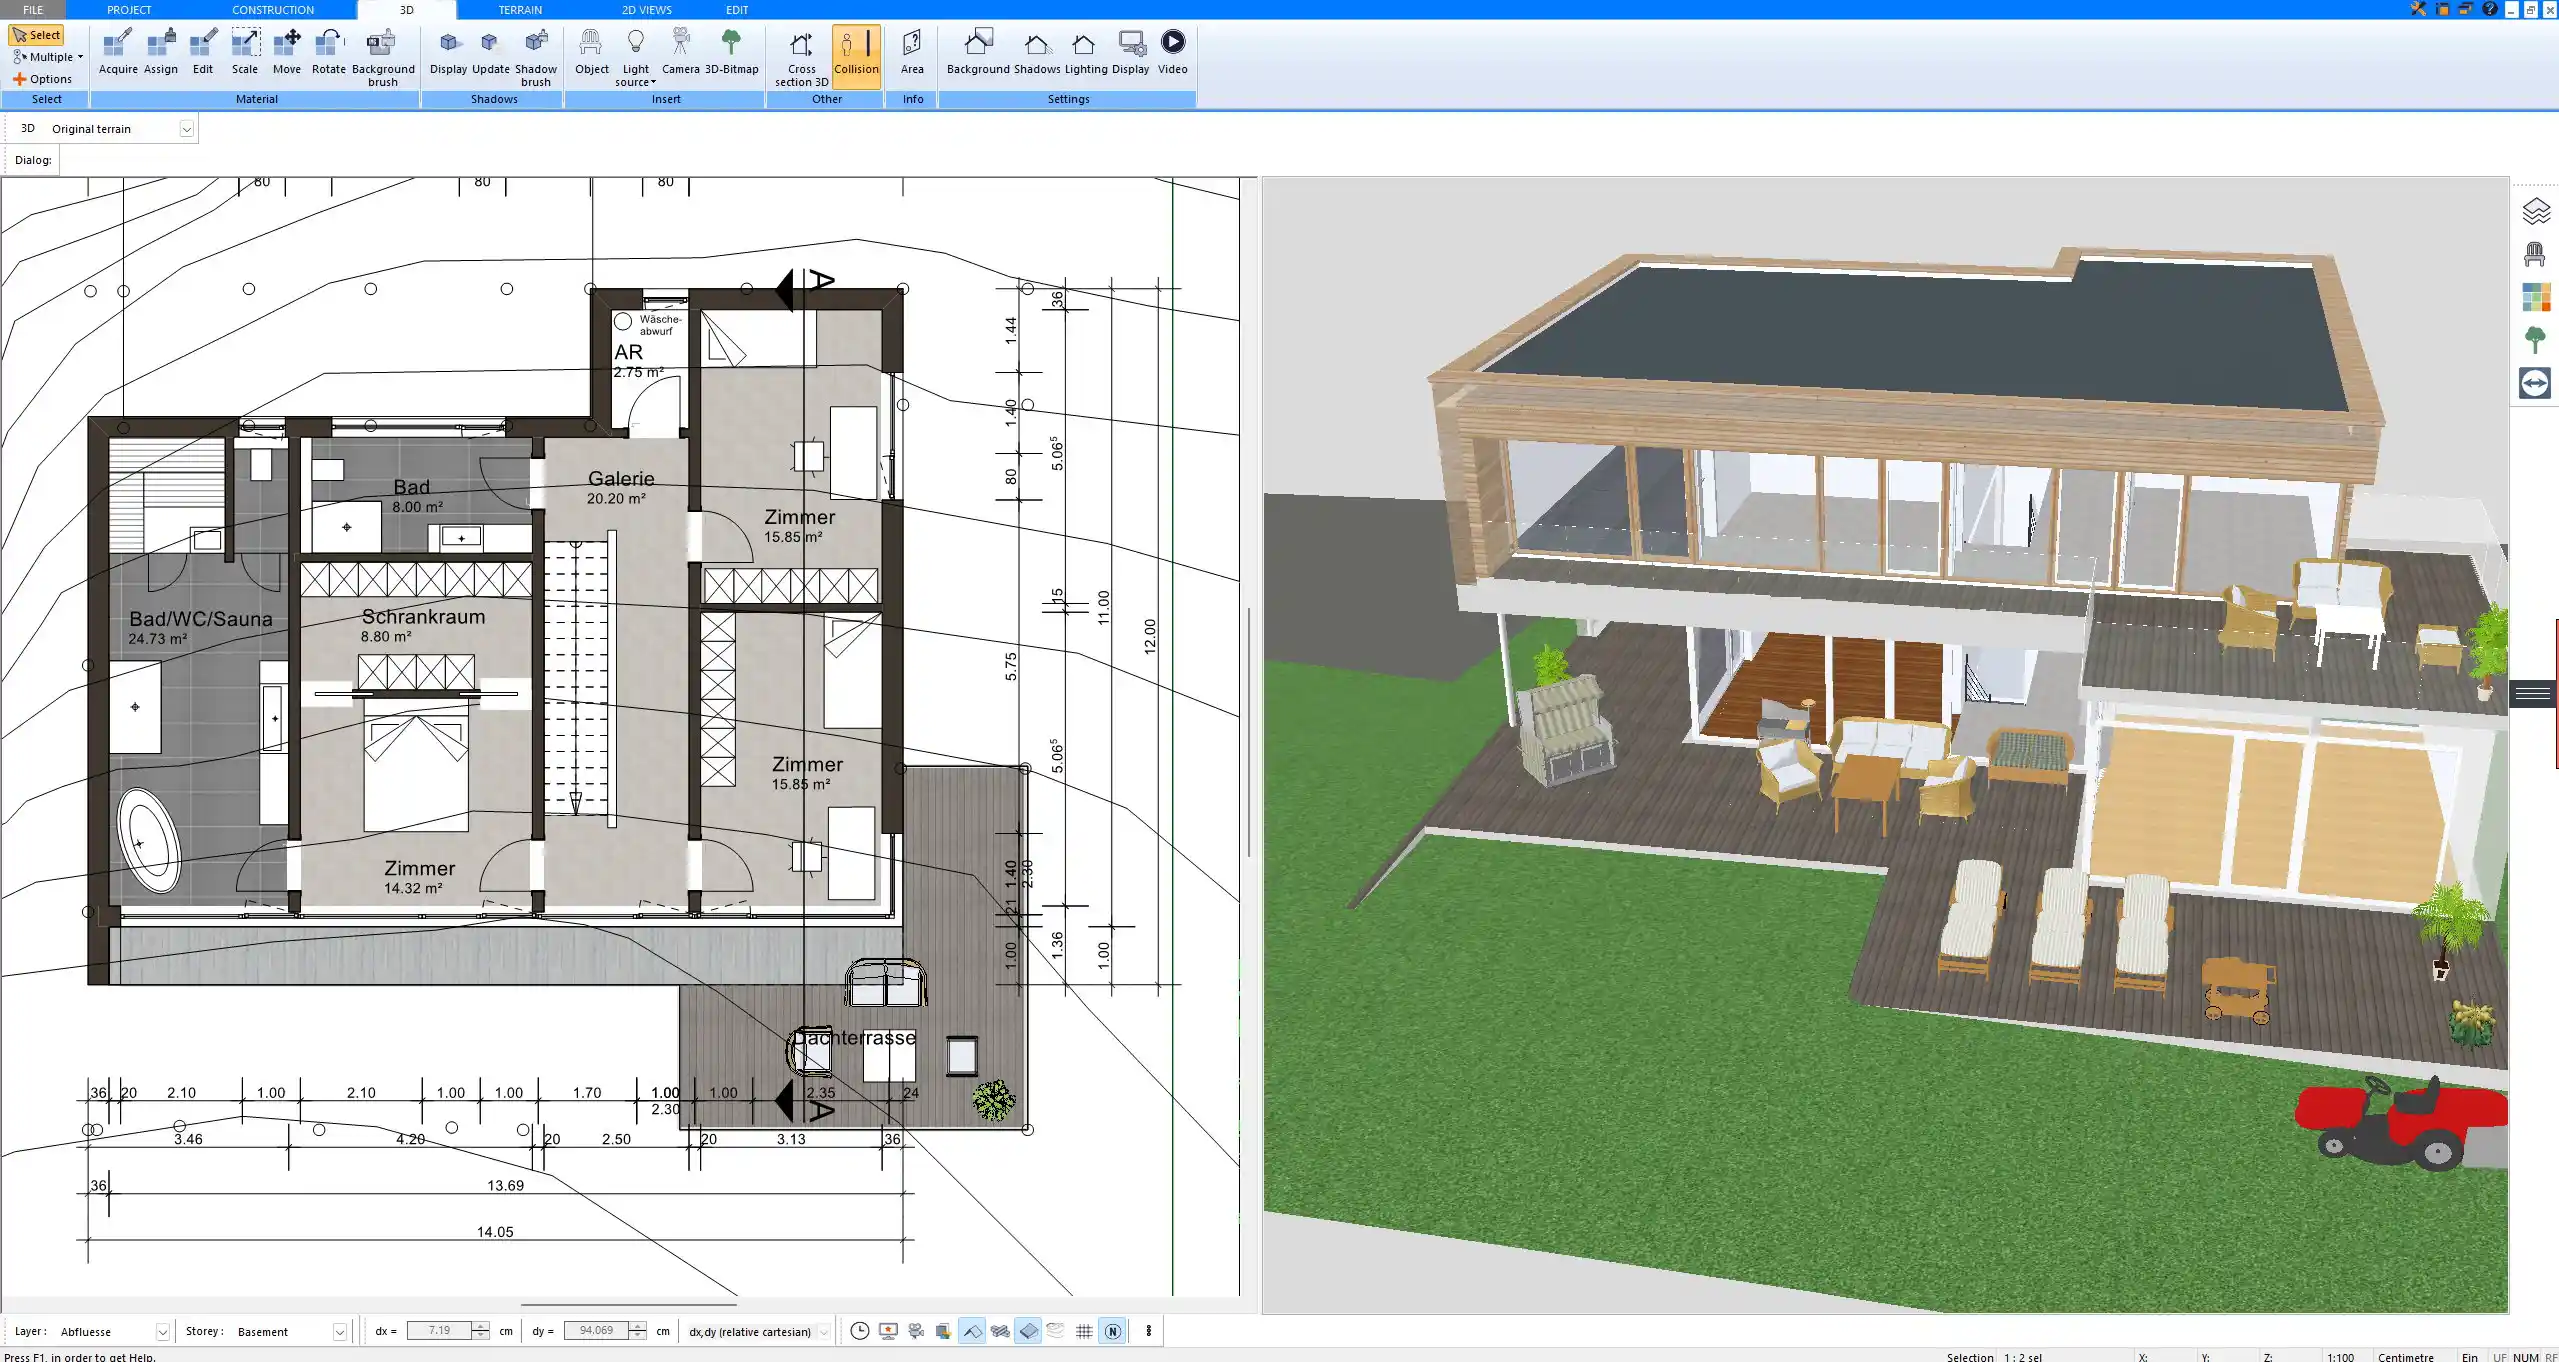Click the Area button in the Info group
Viewport: 2559px width, 1362px height.
coord(911,50)
